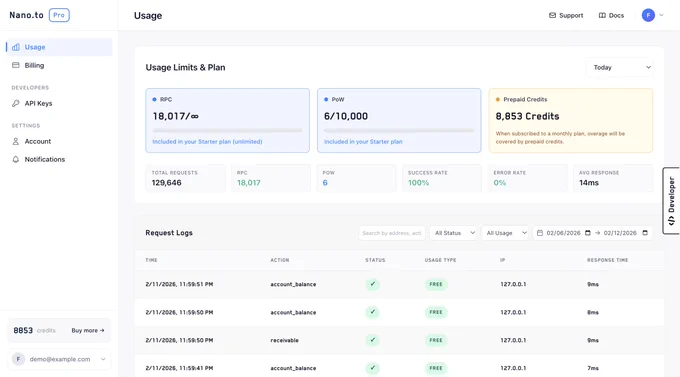The width and height of the screenshot is (680, 377).
Task: Click the Support envelope icon
Action: coord(552,15)
